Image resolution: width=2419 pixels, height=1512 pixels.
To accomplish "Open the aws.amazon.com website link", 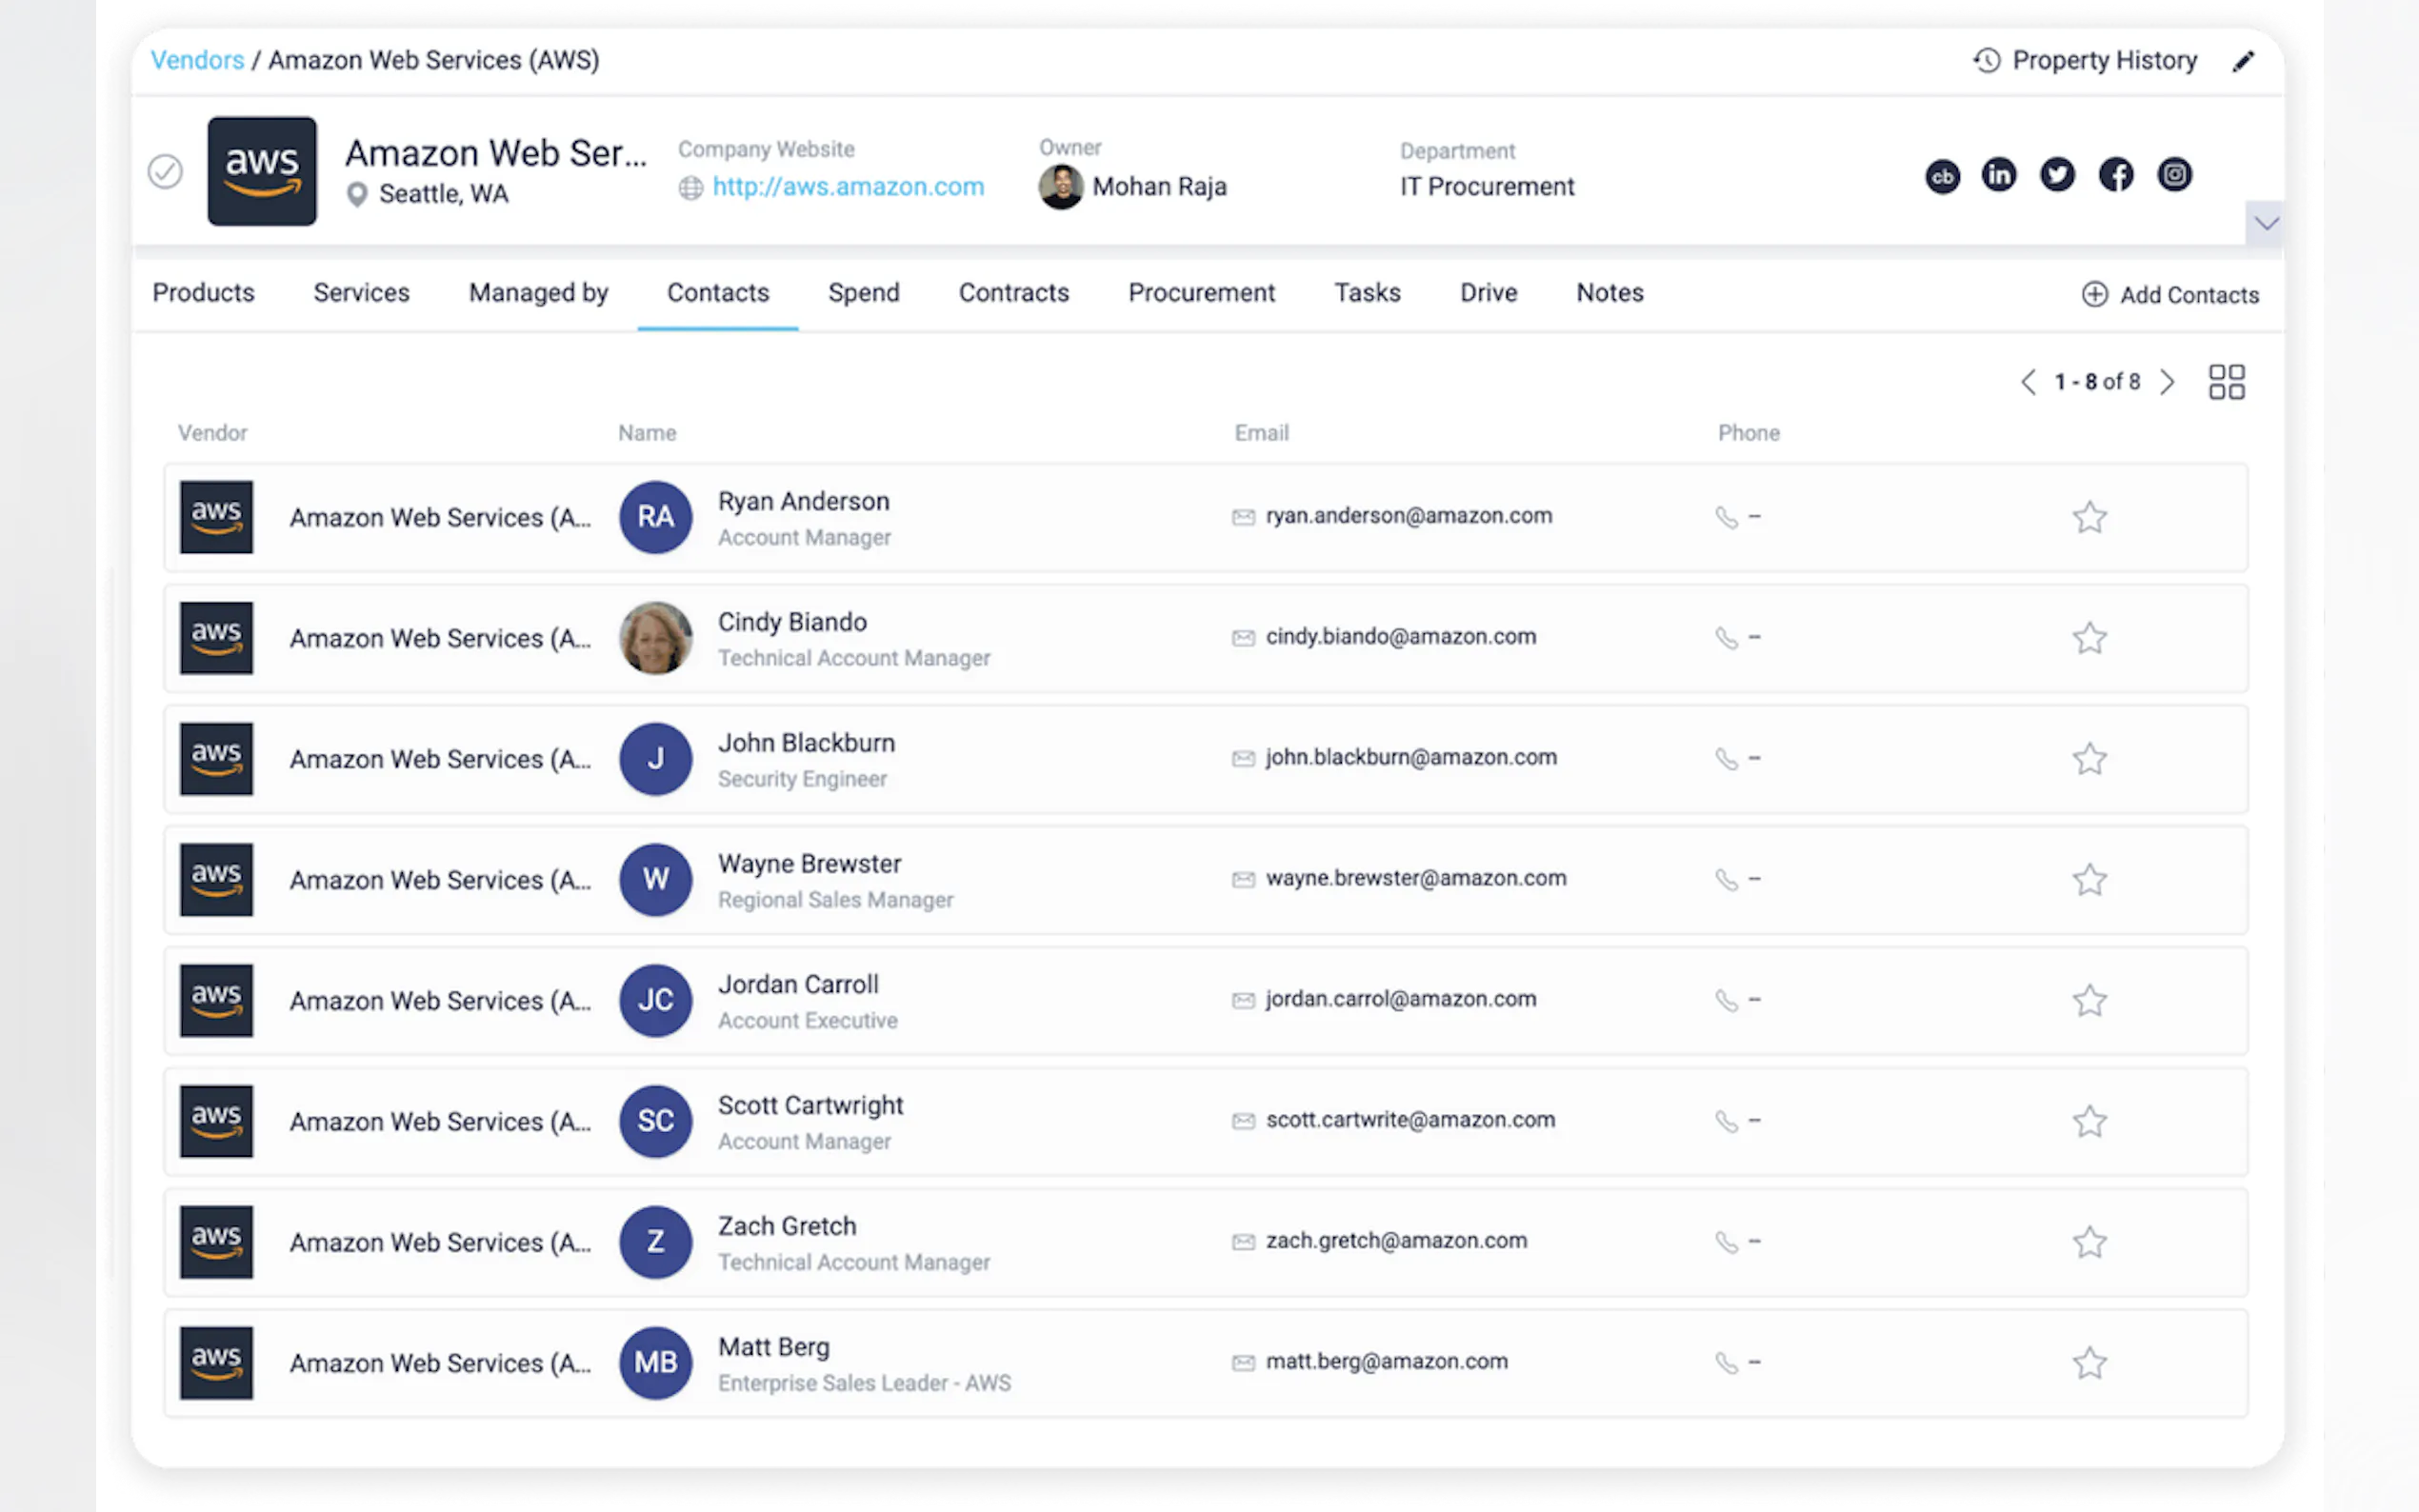I will click(847, 187).
